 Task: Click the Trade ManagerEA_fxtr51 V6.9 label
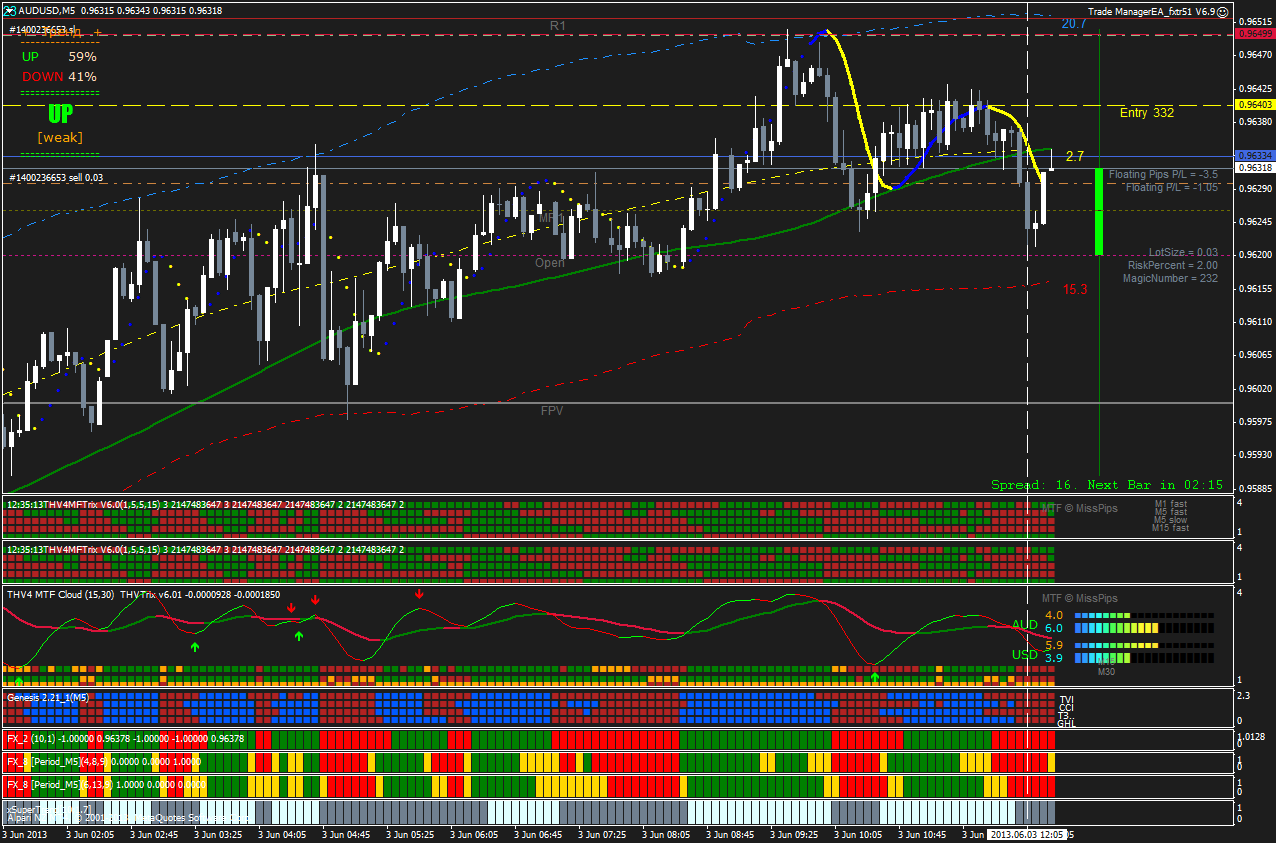tap(1152, 11)
